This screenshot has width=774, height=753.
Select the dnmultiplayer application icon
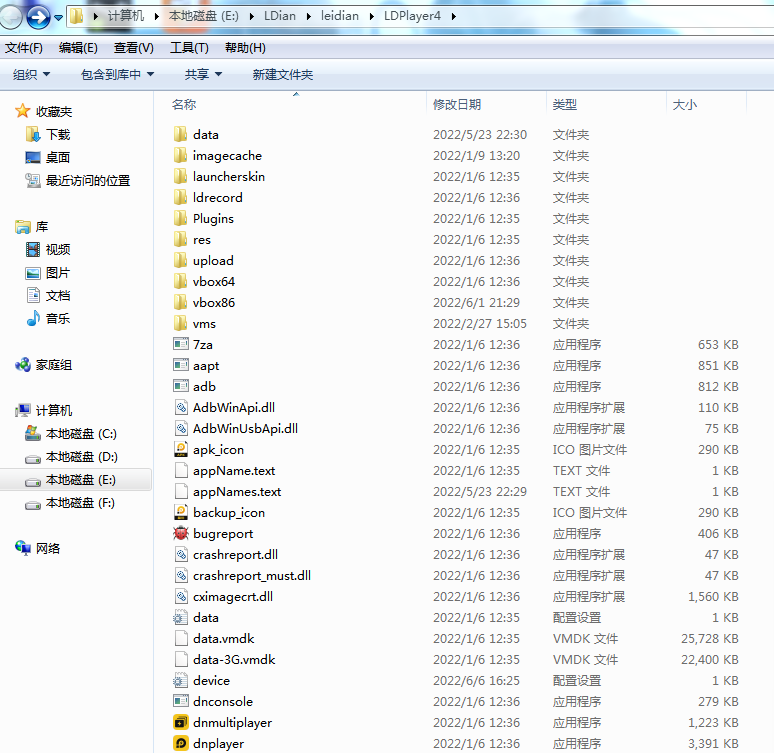tap(181, 722)
